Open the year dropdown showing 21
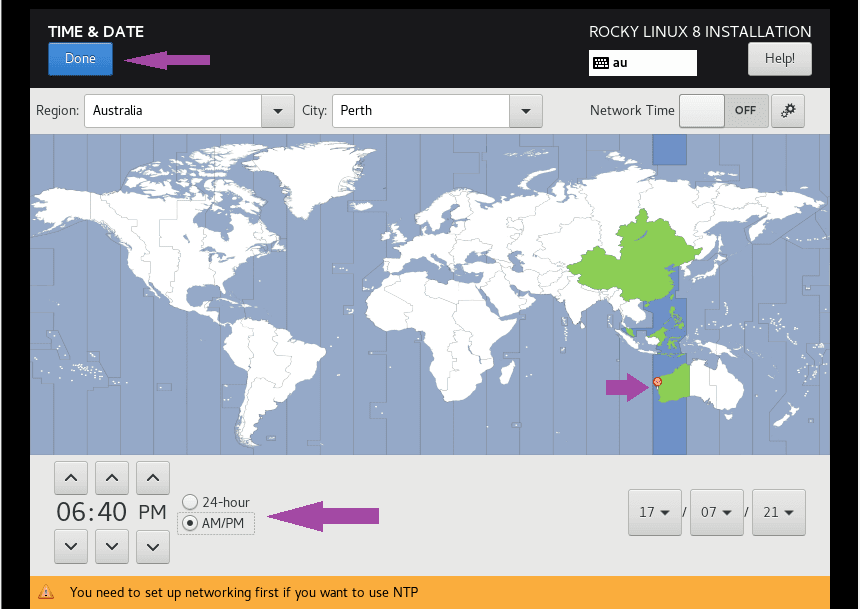860x609 pixels. 779,512
